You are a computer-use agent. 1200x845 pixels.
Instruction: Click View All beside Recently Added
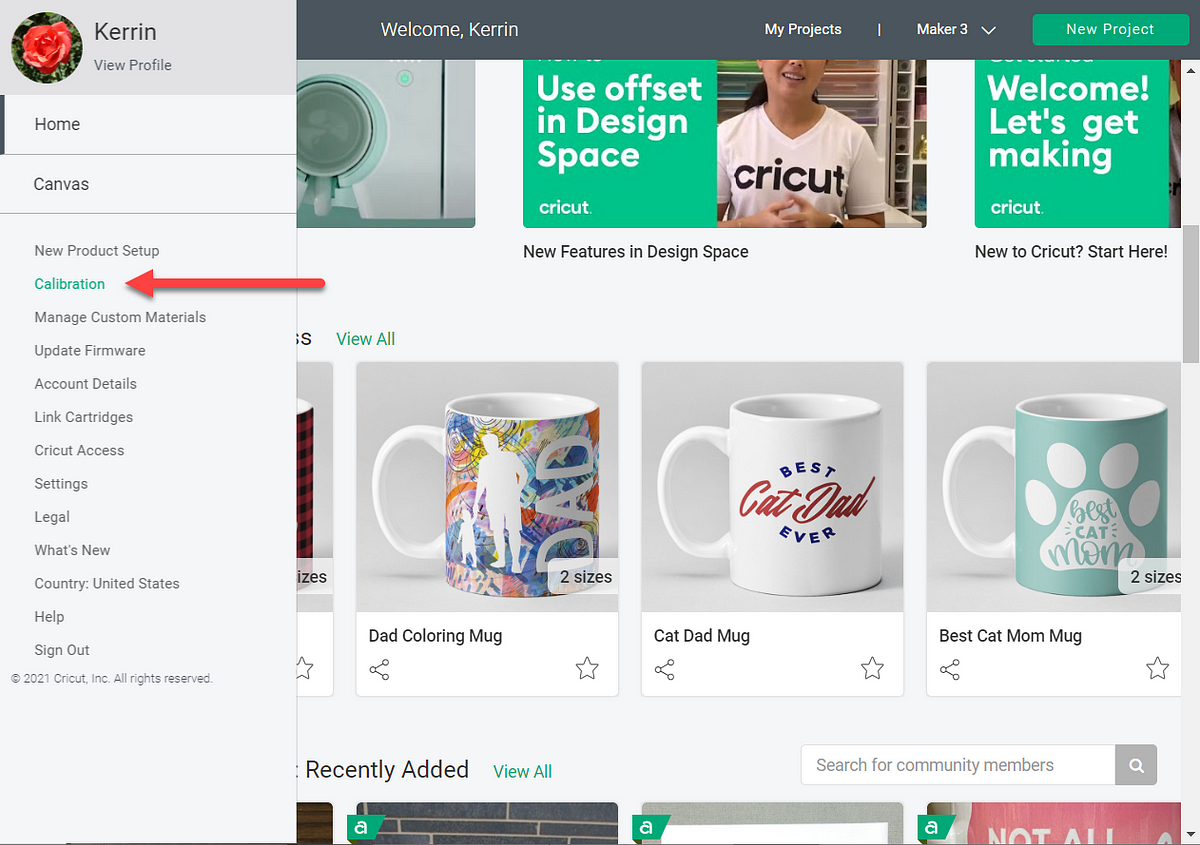(x=523, y=772)
